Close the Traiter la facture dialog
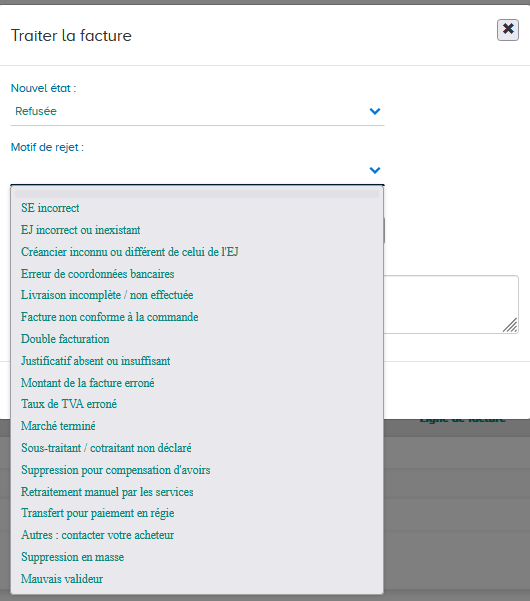 [x=508, y=30]
